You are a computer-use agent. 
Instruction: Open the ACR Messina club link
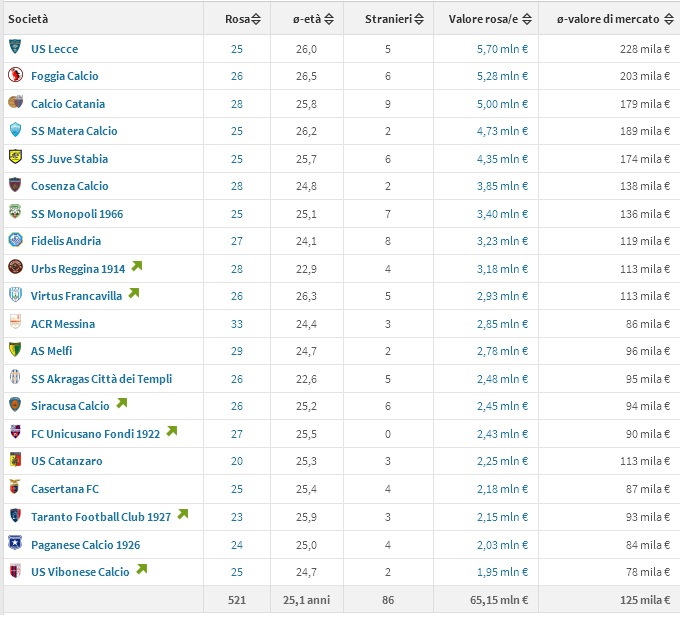[63, 324]
